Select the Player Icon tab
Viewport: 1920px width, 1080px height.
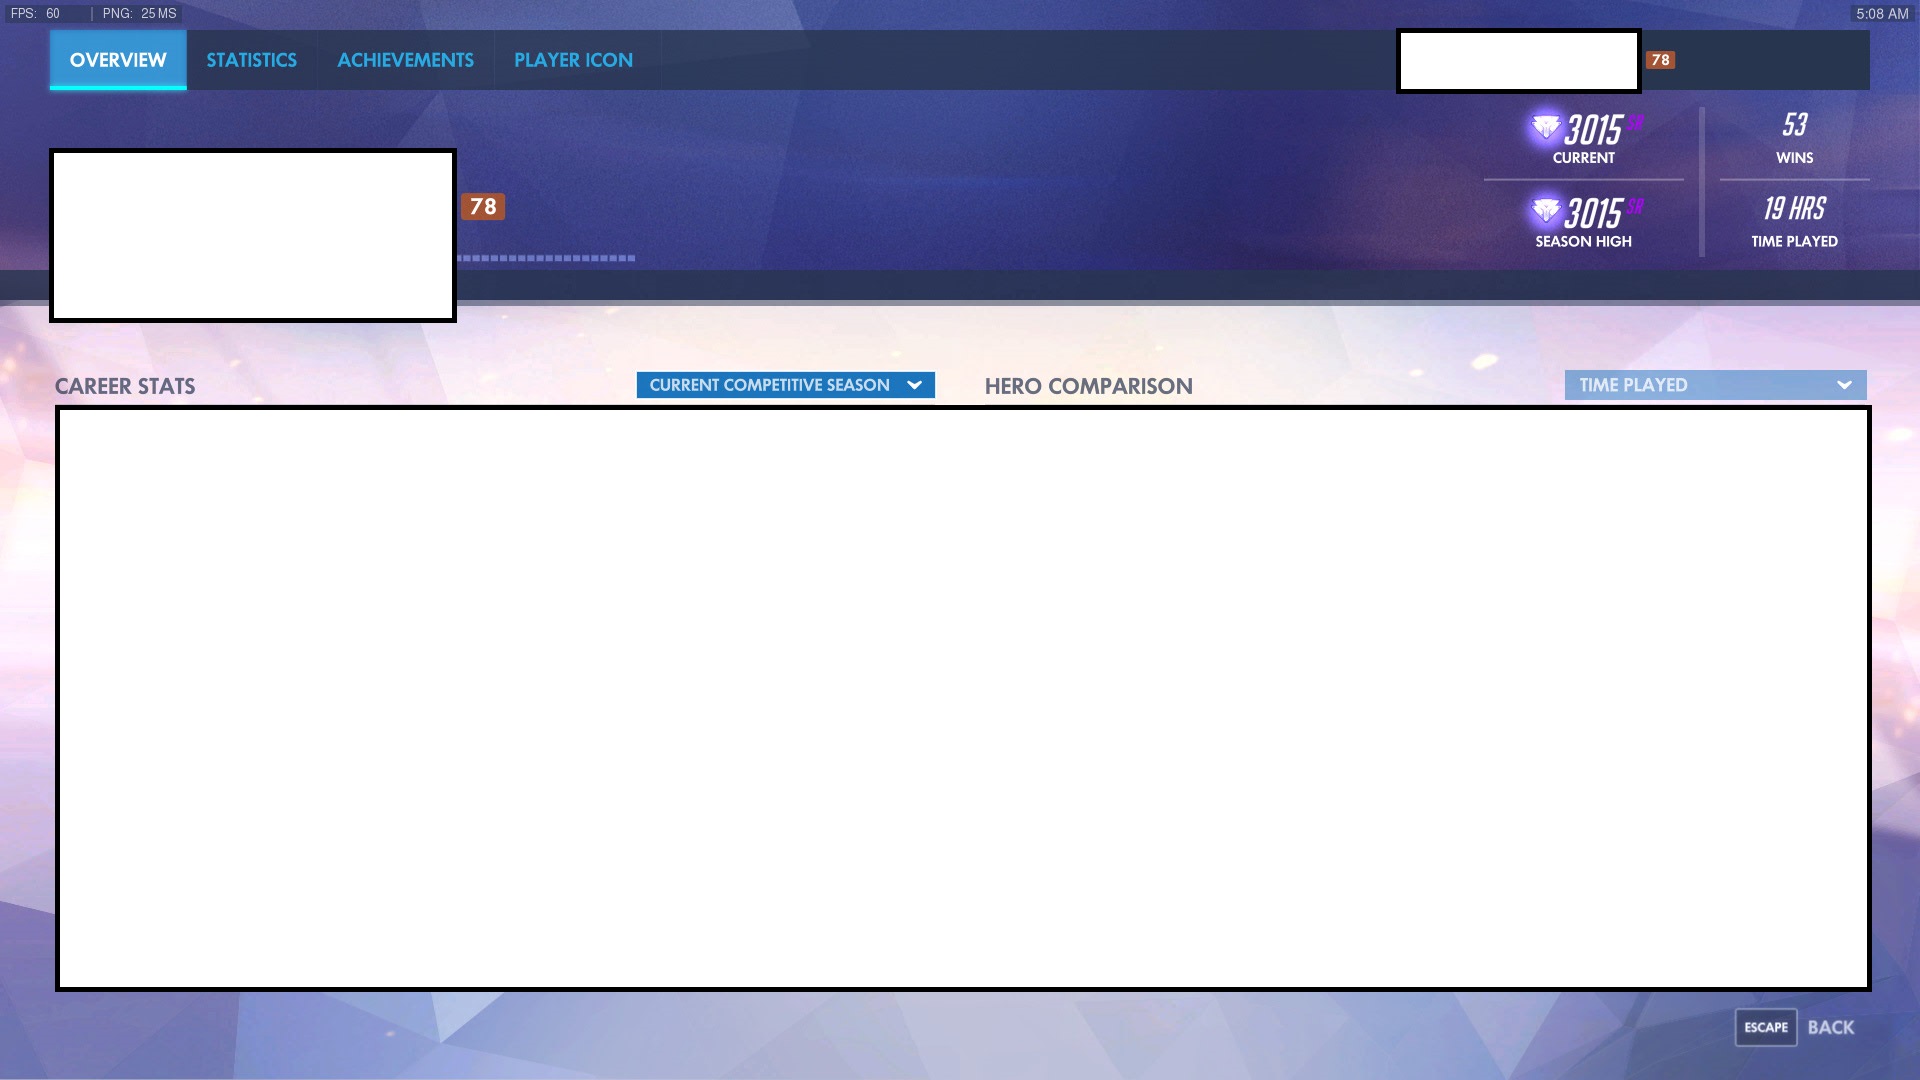pos(573,60)
